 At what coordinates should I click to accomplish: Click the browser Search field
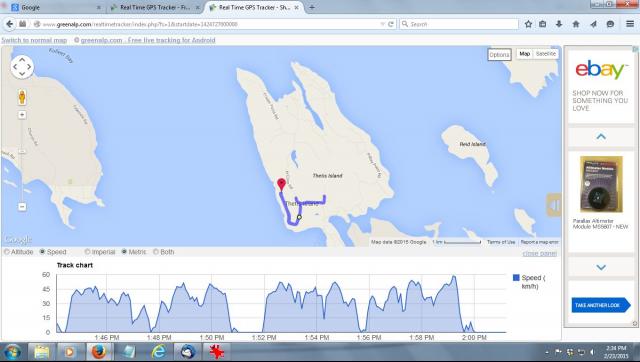tap(459, 24)
